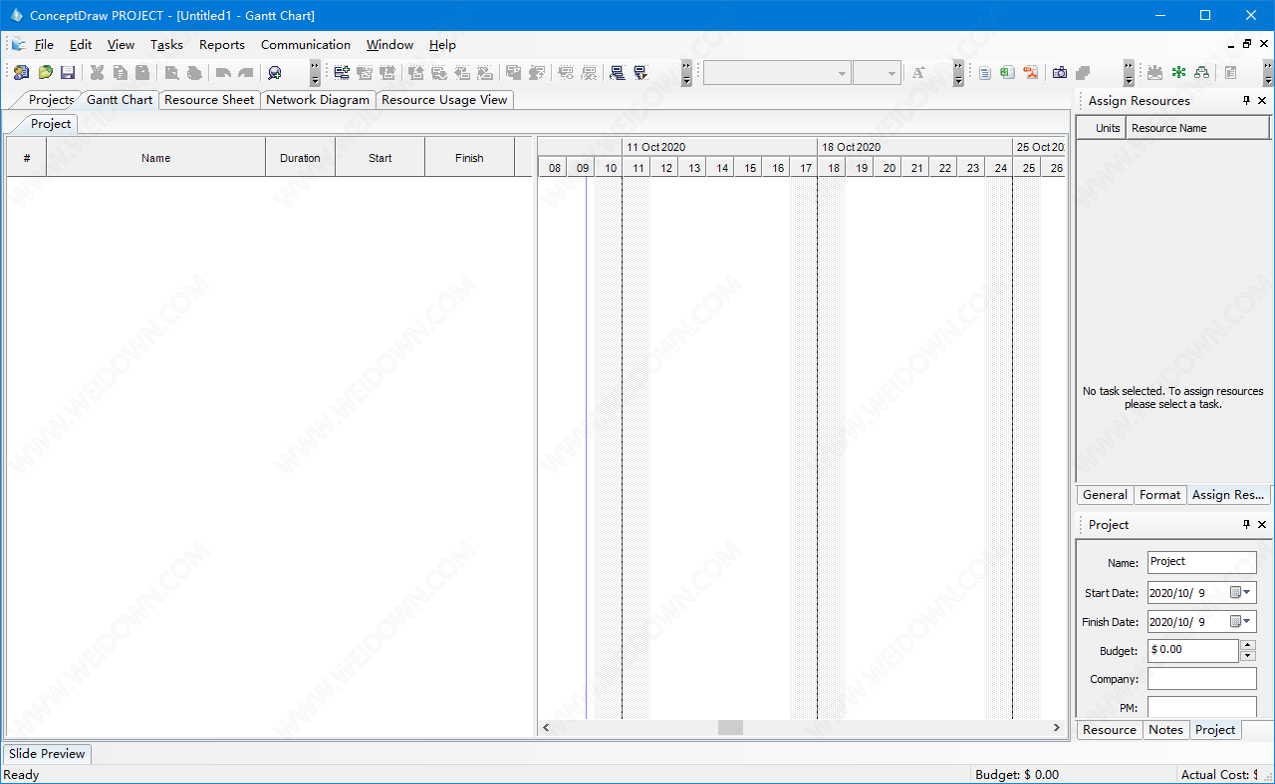Click the Resource Name column header
Image resolution: width=1275 pixels, height=784 pixels.
tap(1198, 128)
